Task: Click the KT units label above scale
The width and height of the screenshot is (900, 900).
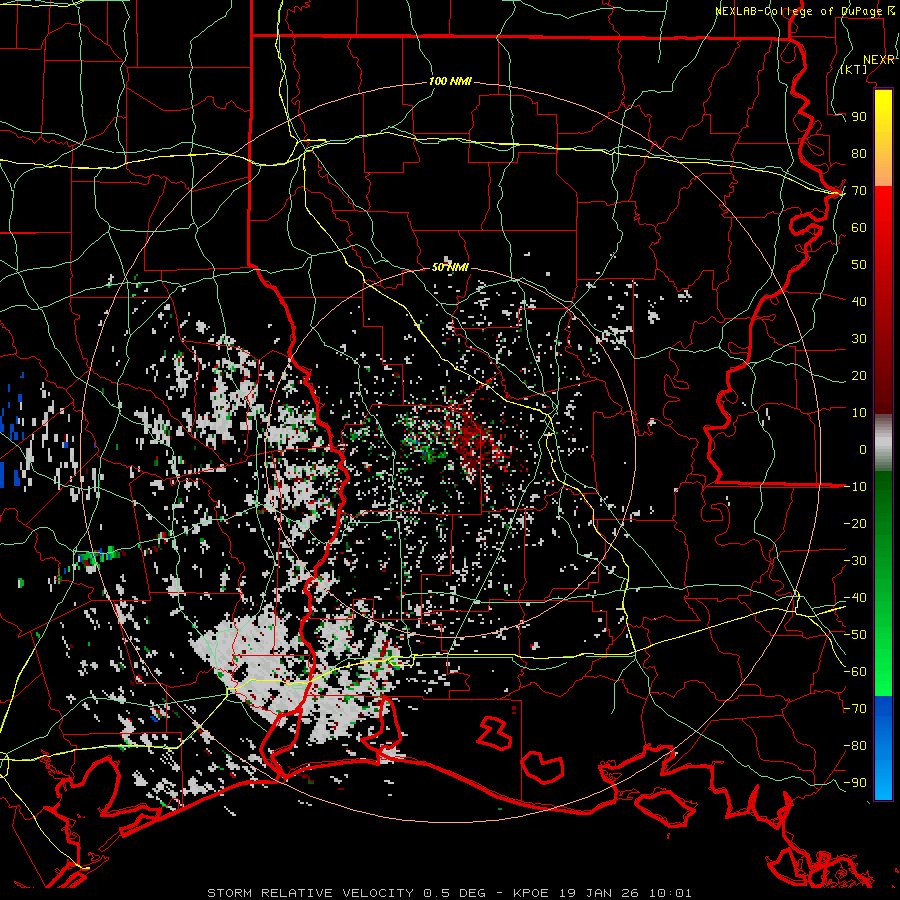Action: 854,70
